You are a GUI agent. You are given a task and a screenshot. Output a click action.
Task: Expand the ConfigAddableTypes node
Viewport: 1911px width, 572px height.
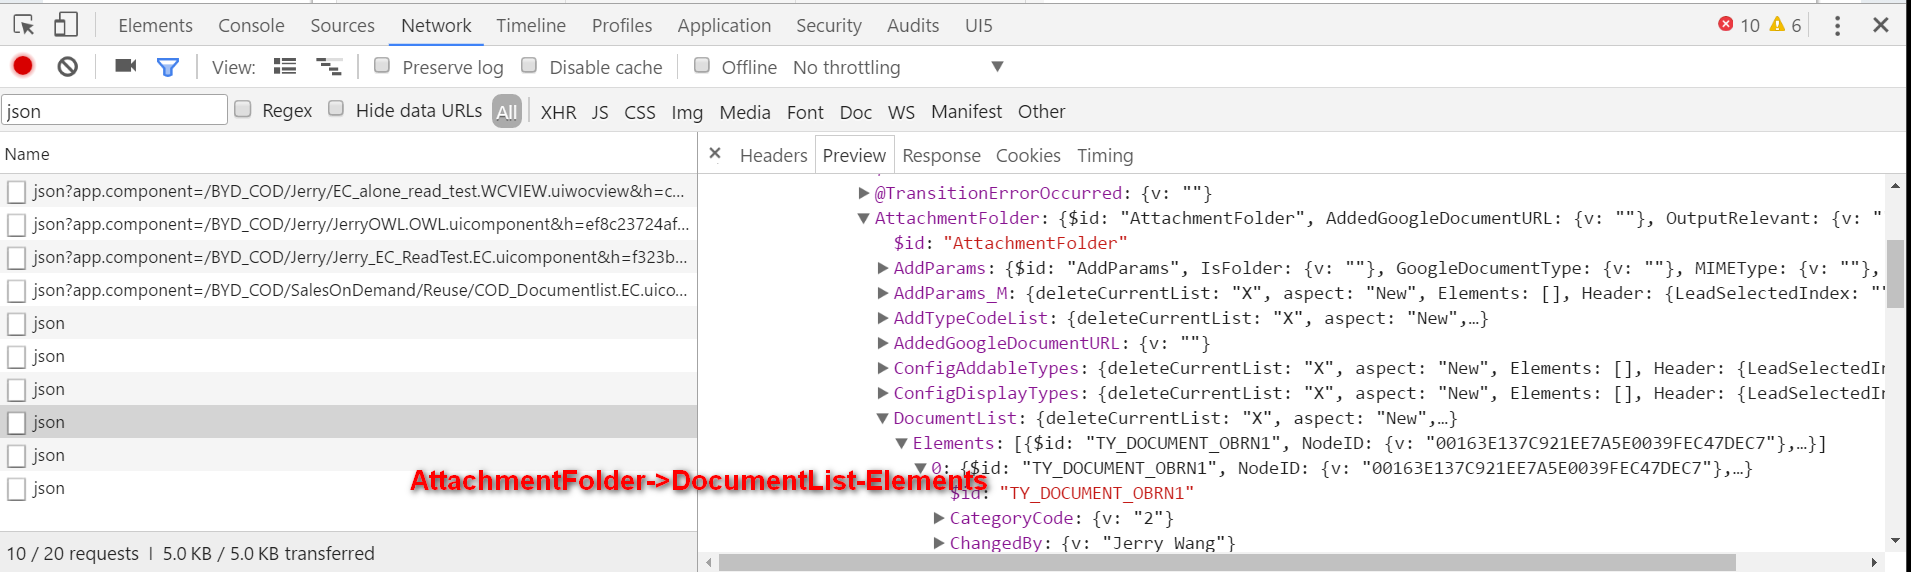883,368
